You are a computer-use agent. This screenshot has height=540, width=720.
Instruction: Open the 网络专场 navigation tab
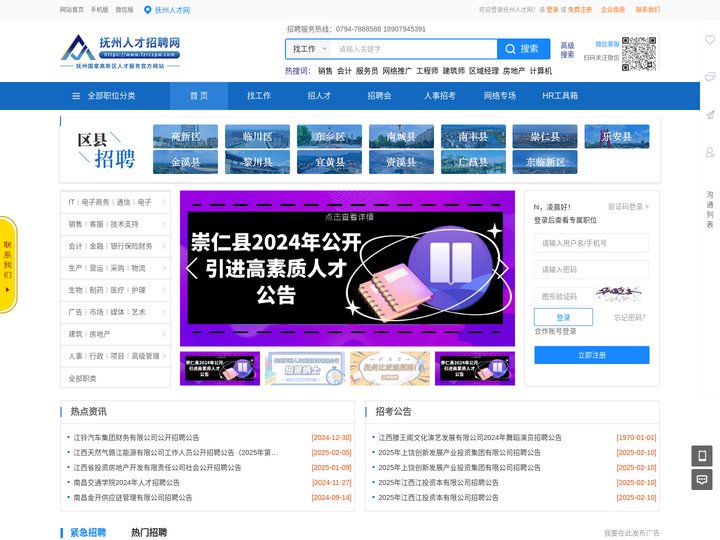(x=500, y=96)
